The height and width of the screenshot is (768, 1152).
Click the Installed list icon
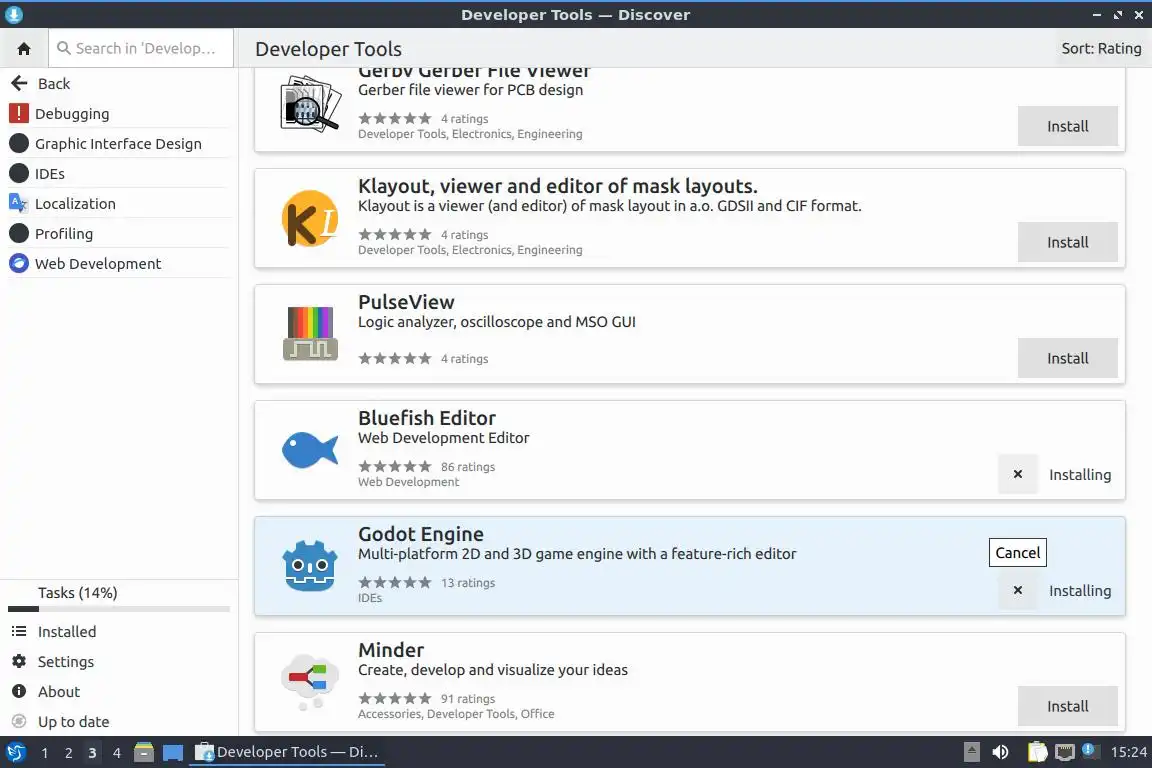click(19, 631)
